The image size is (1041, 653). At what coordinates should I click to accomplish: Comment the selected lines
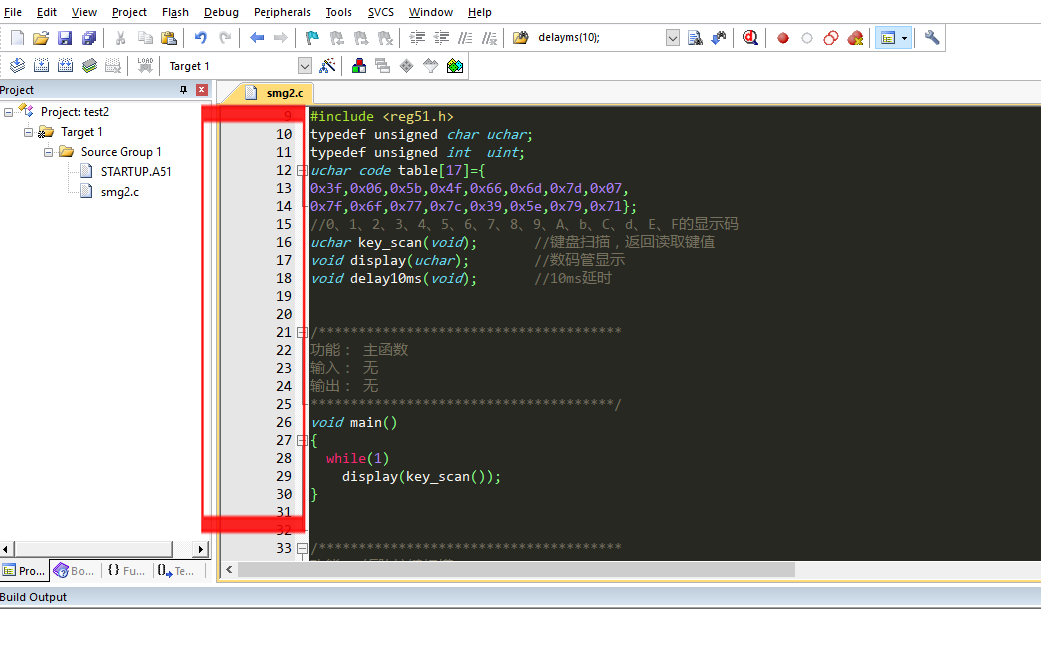465,38
